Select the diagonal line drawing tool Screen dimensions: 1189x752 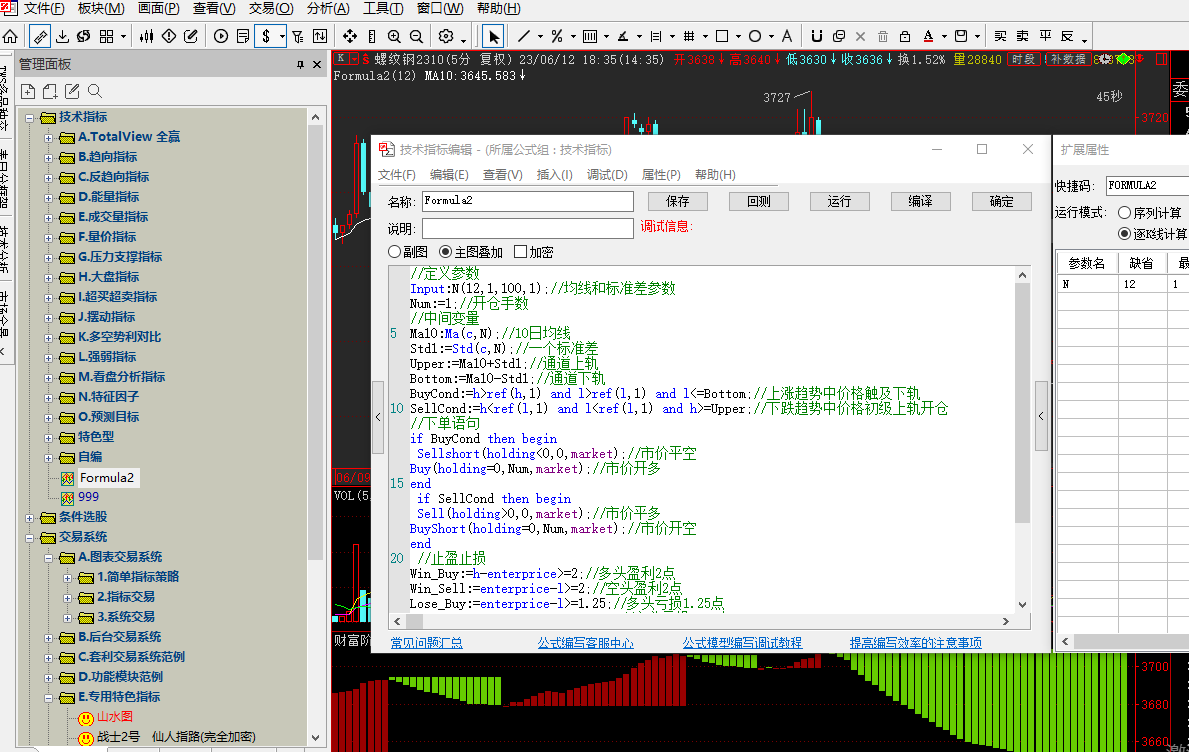(524, 36)
